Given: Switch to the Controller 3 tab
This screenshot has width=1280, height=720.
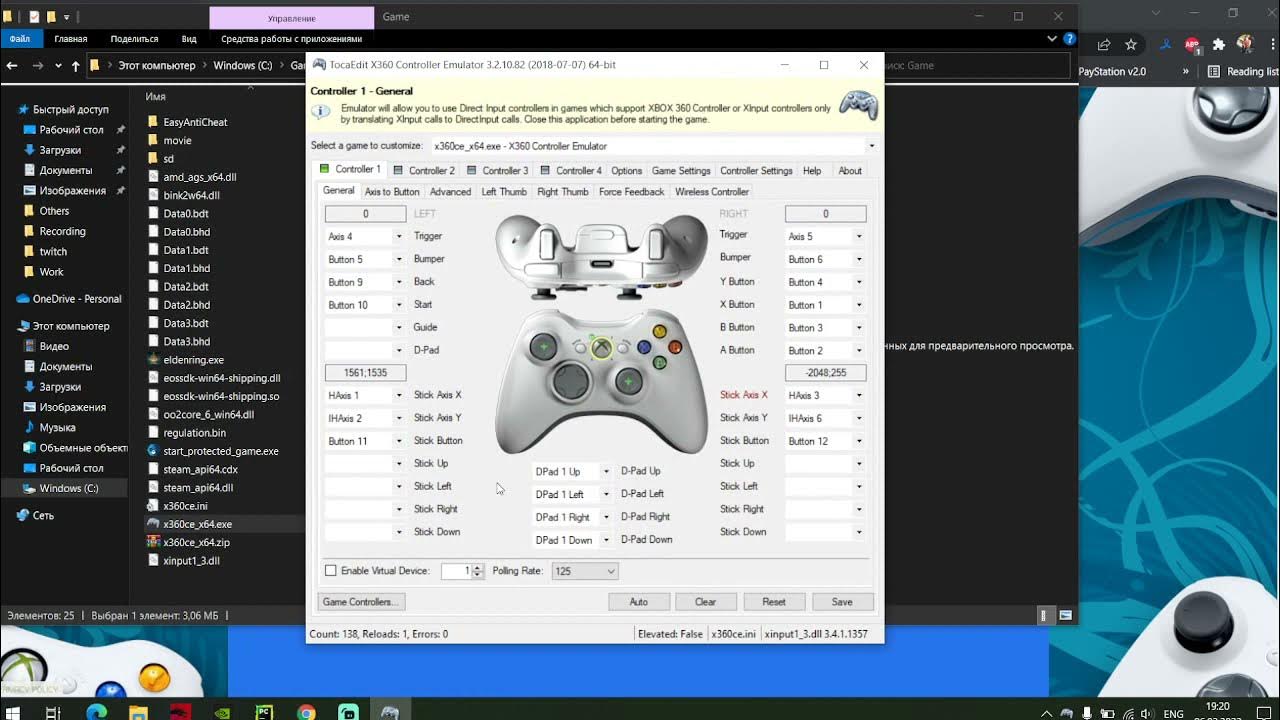Looking at the screenshot, I should click(497, 171).
